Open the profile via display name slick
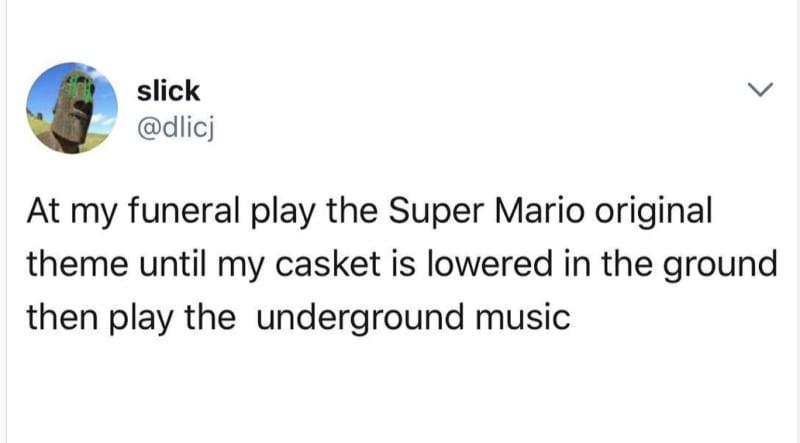The height and width of the screenshot is (443, 800). pos(168,91)
